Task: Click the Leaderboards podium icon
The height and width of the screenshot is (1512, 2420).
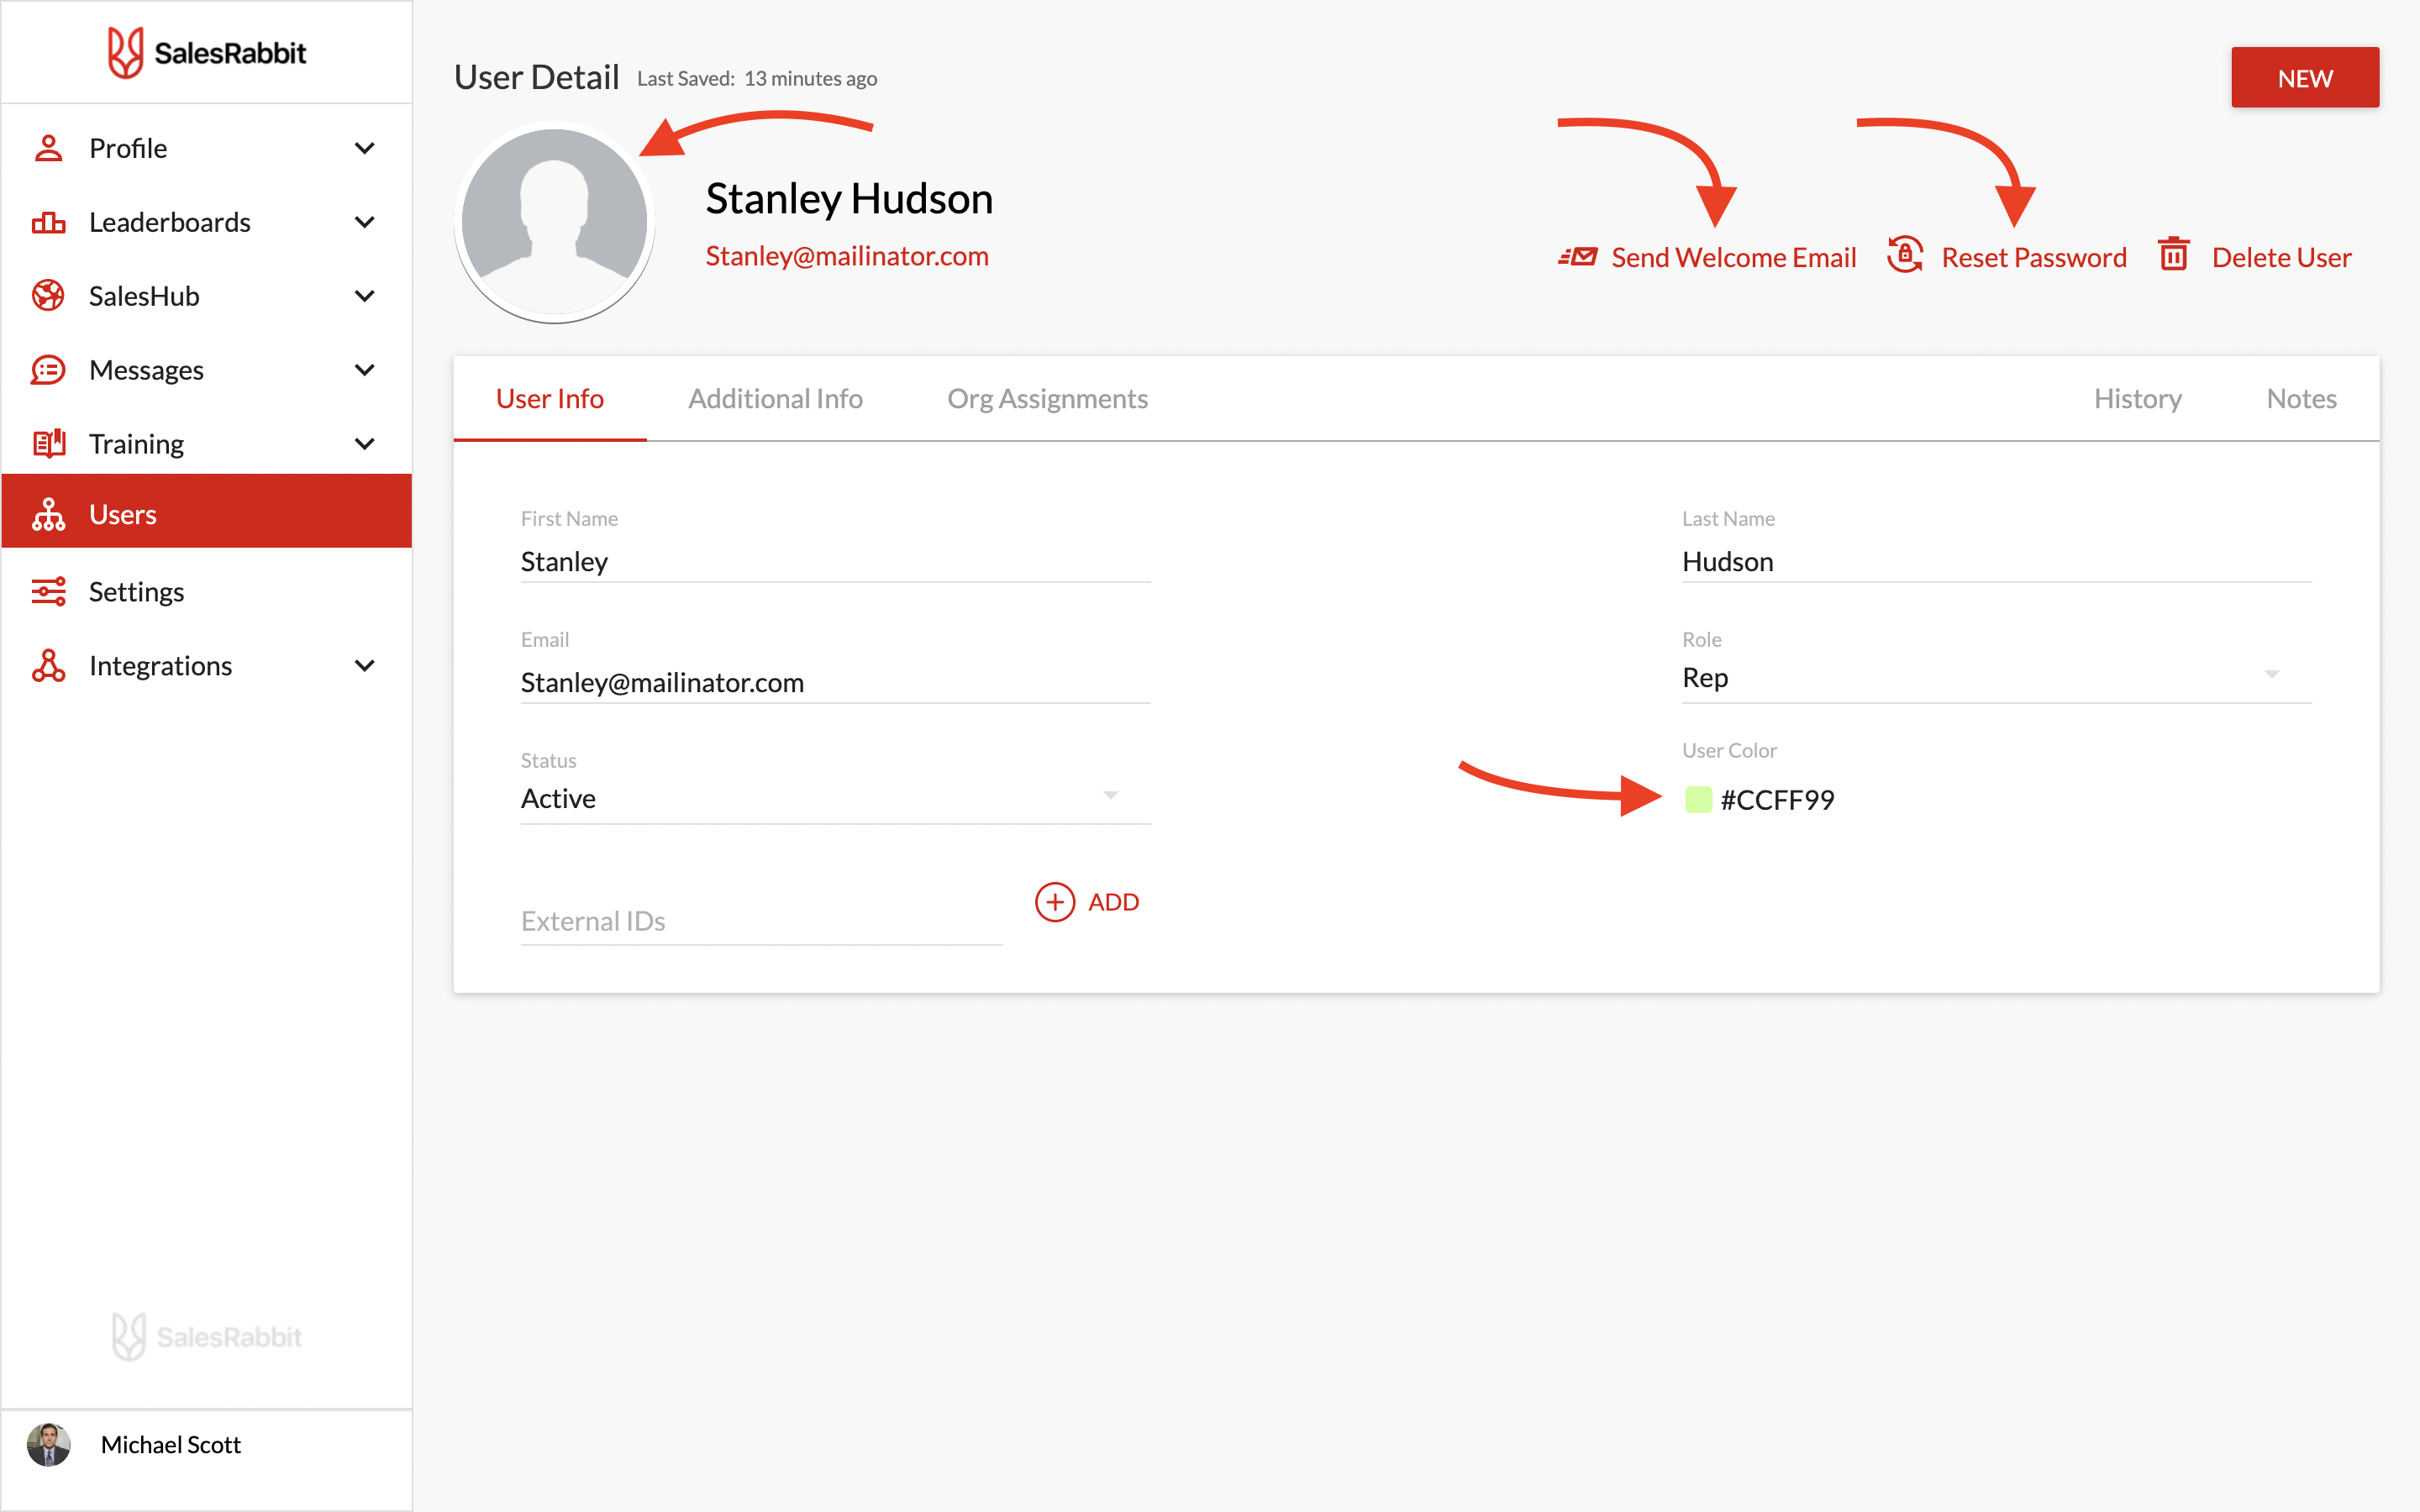Action: point(48,222)
